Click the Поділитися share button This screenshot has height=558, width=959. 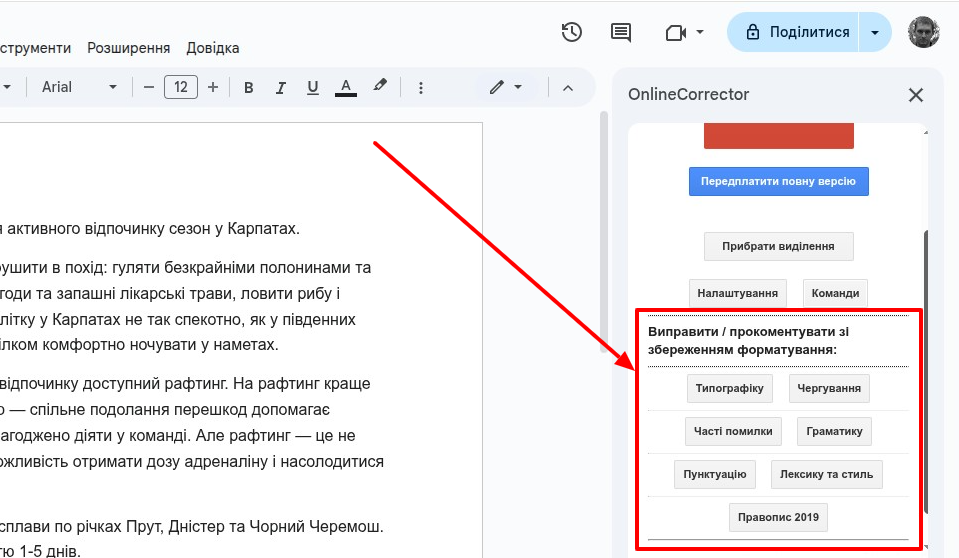click(793, 32)
